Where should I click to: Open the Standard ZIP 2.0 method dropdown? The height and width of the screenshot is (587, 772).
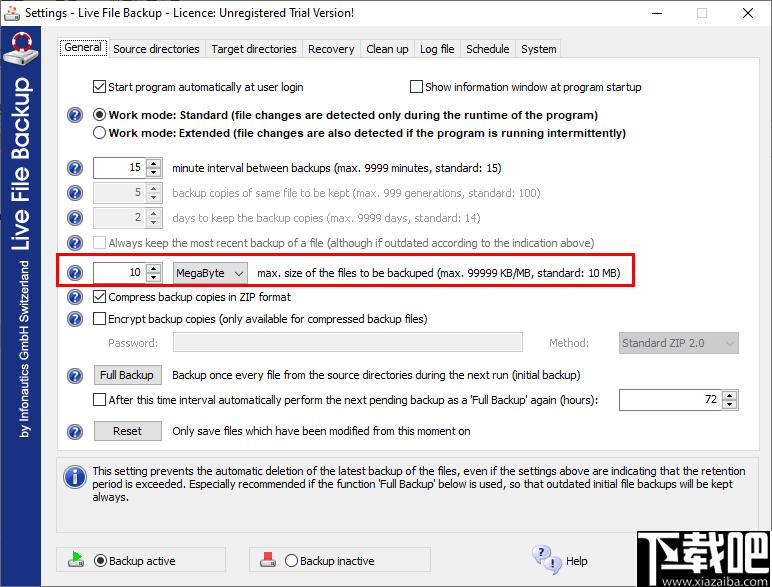tap(678, 343)
